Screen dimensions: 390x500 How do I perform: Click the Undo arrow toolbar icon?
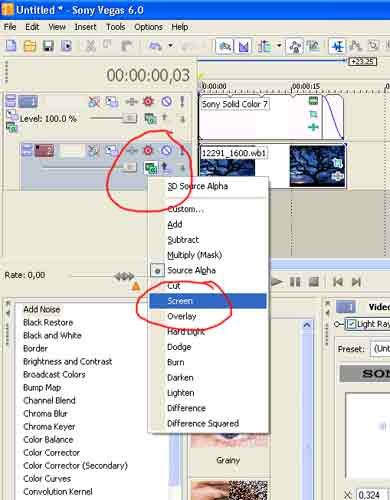(x=155, y=46)
